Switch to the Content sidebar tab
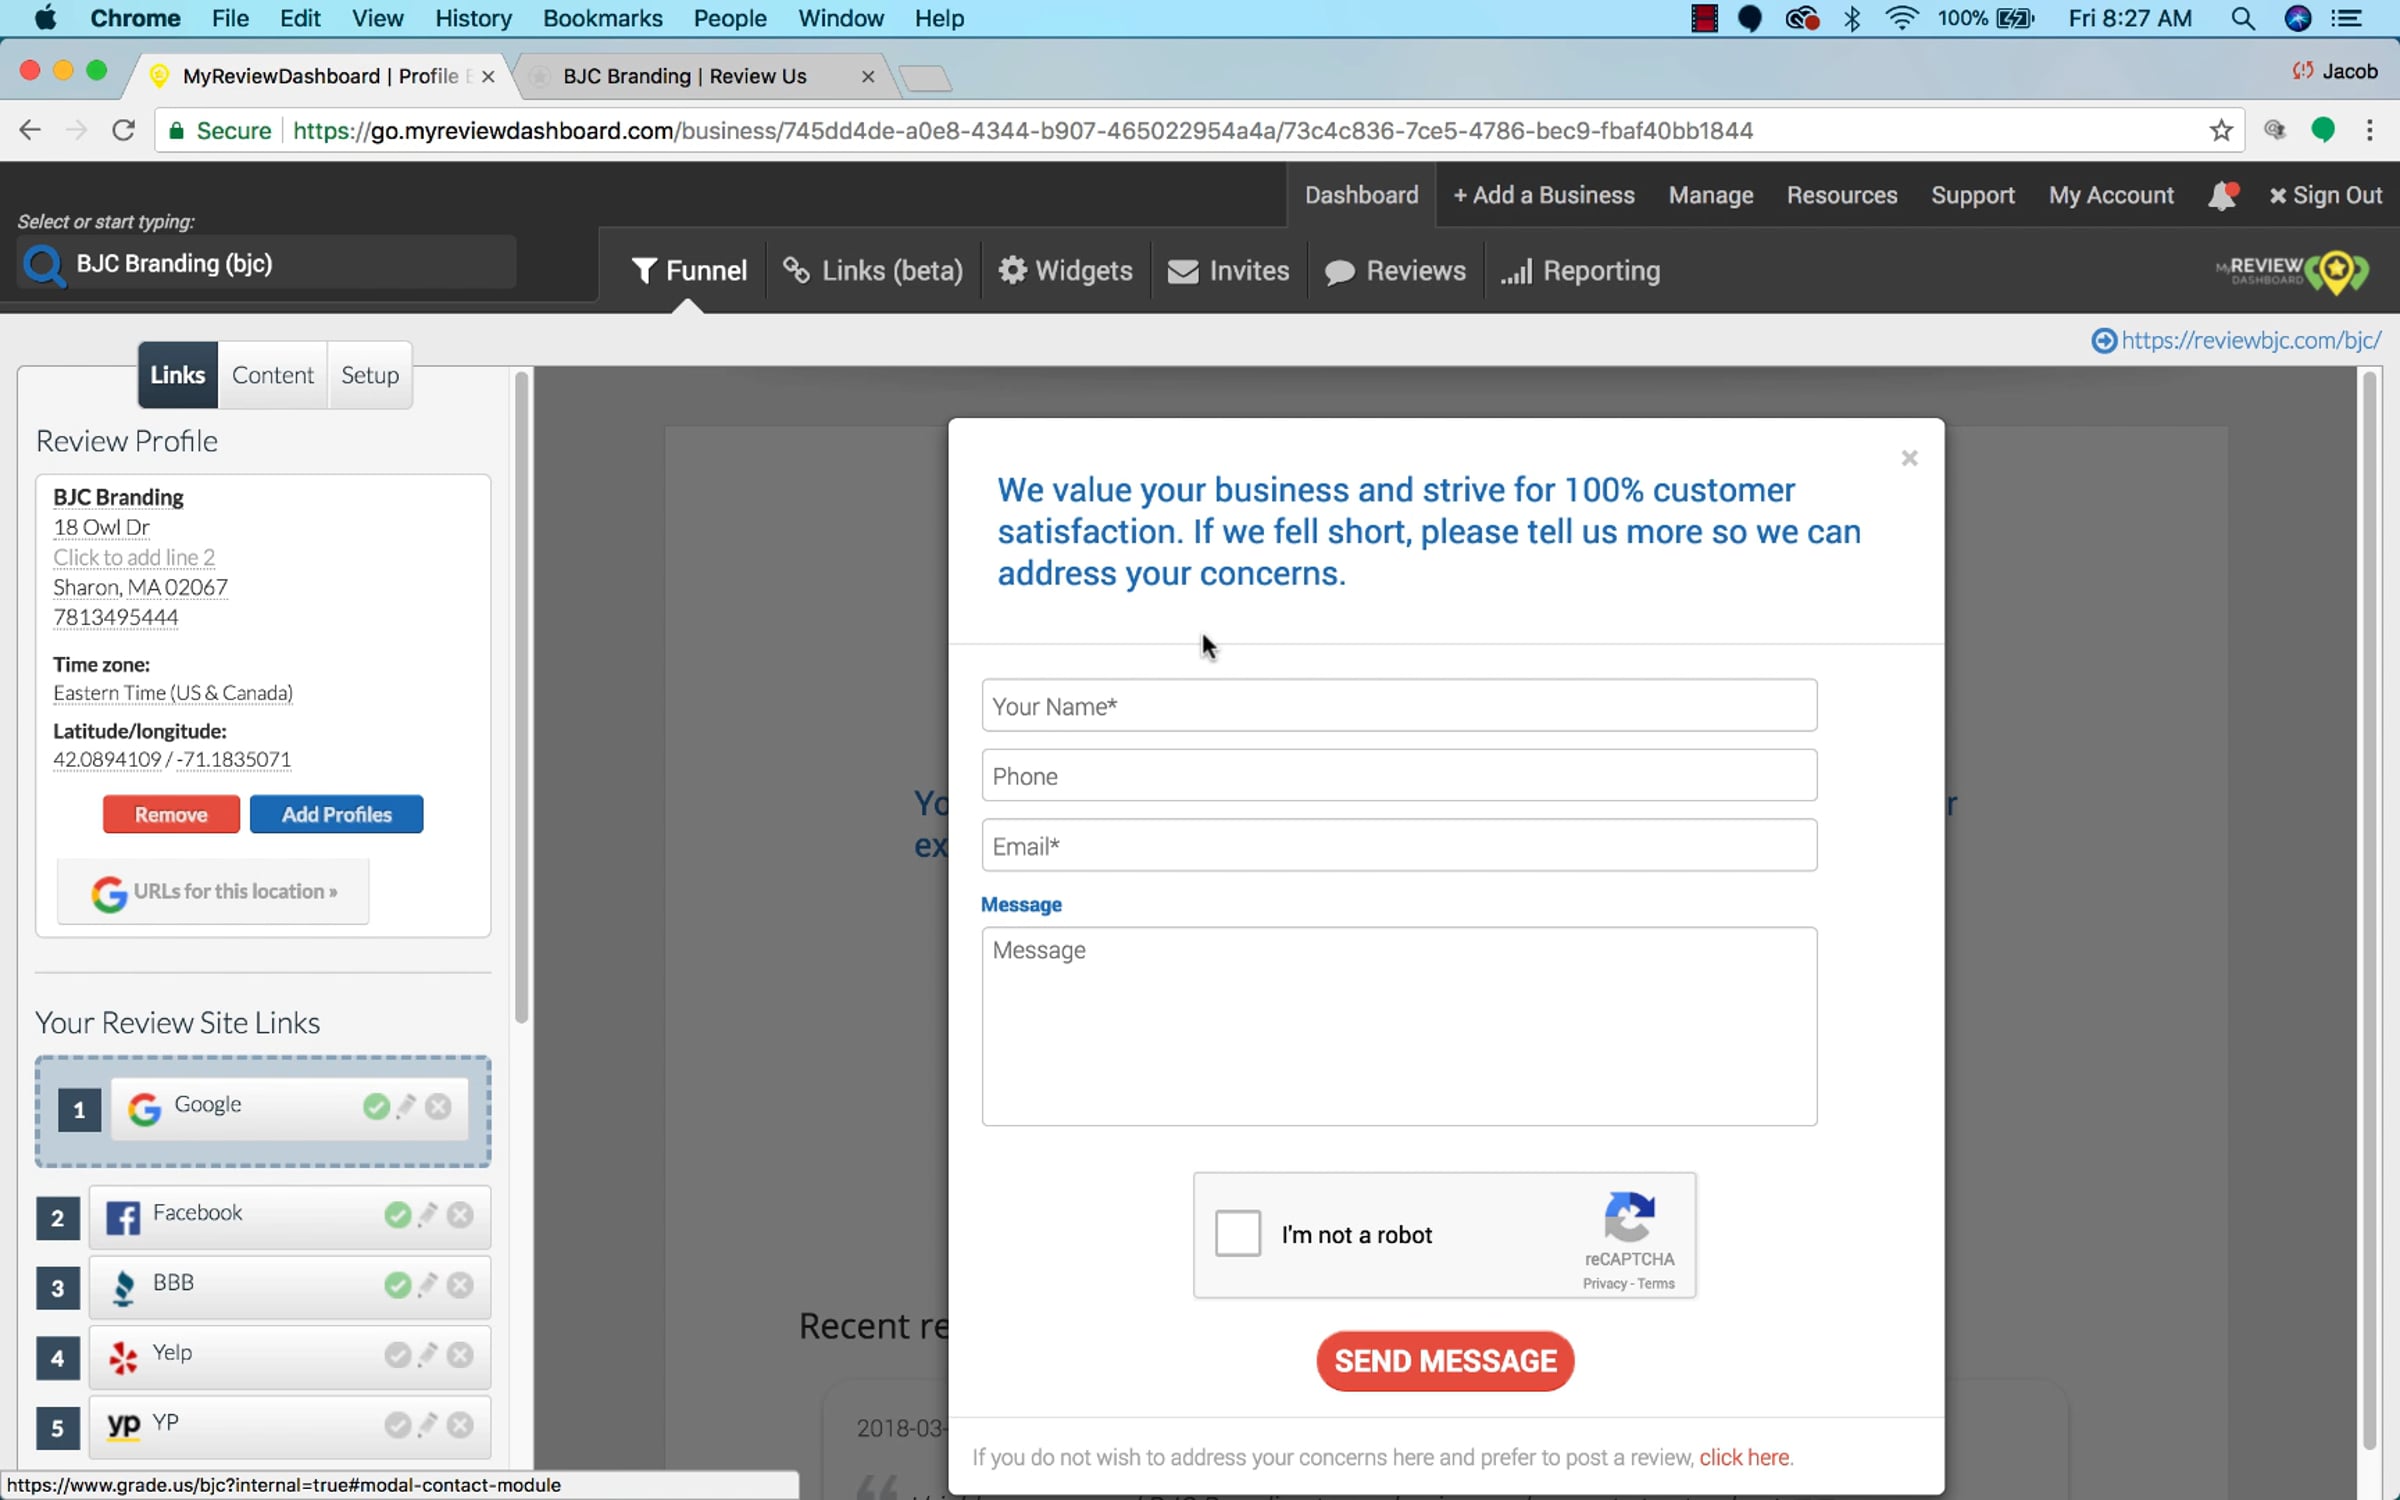 click(x=273, y=375)
